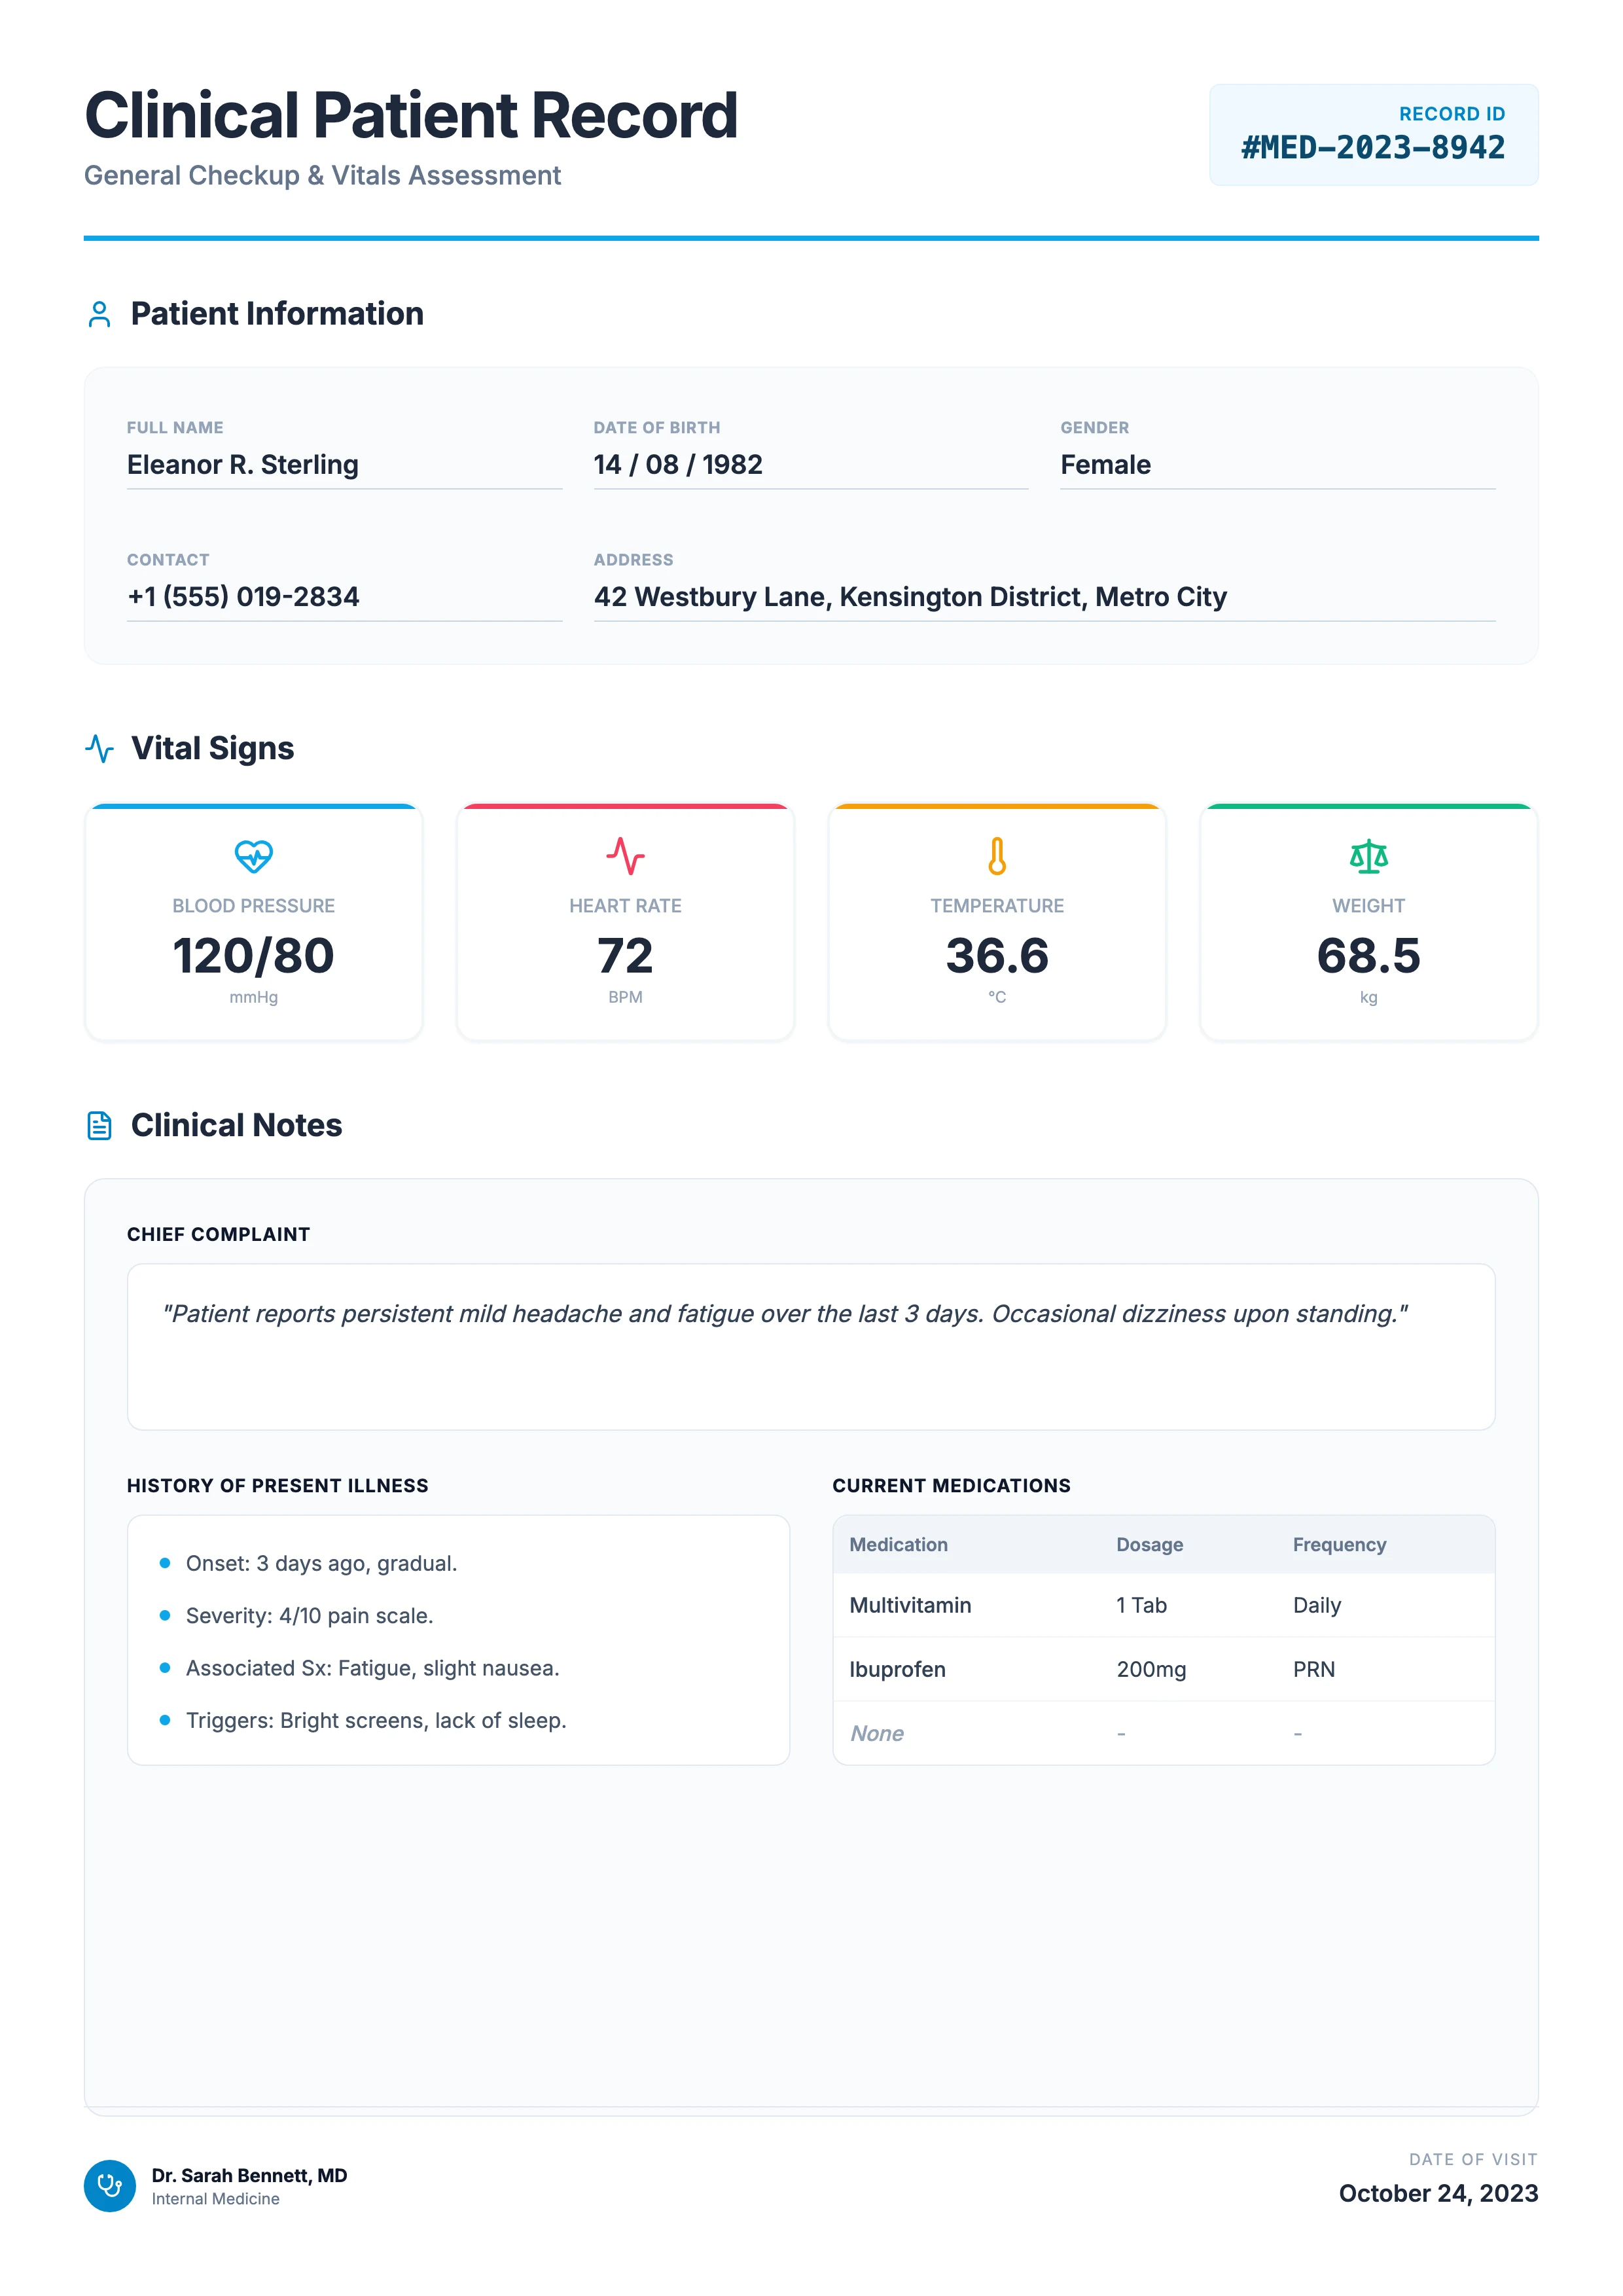Click the red pulse icon in Heart Rate card
The width and height of the screenshot is (1623, 2296).
[x=625, y=856]
